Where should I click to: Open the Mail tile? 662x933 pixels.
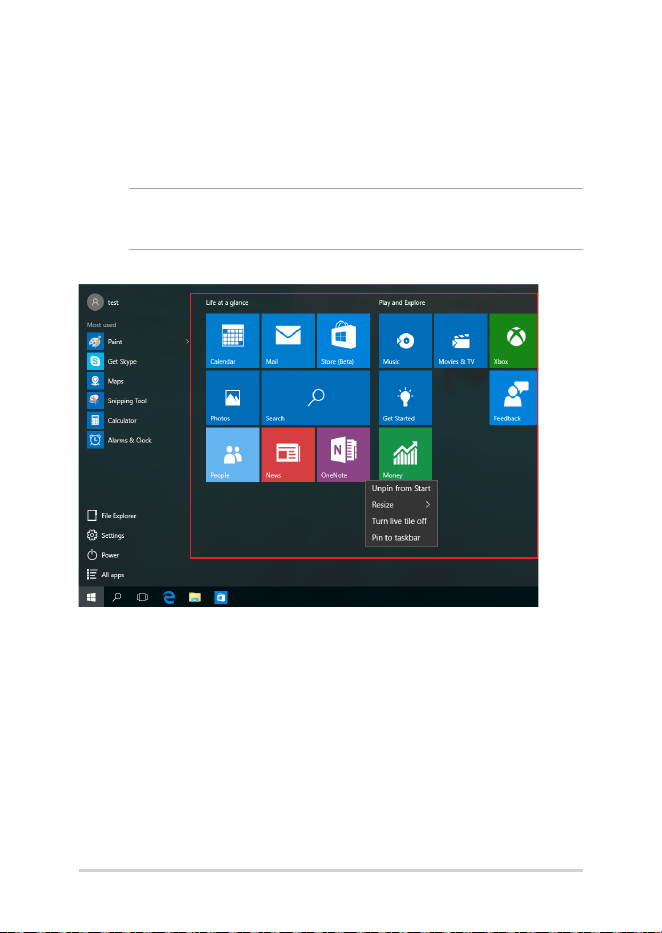tap(288, 341)
